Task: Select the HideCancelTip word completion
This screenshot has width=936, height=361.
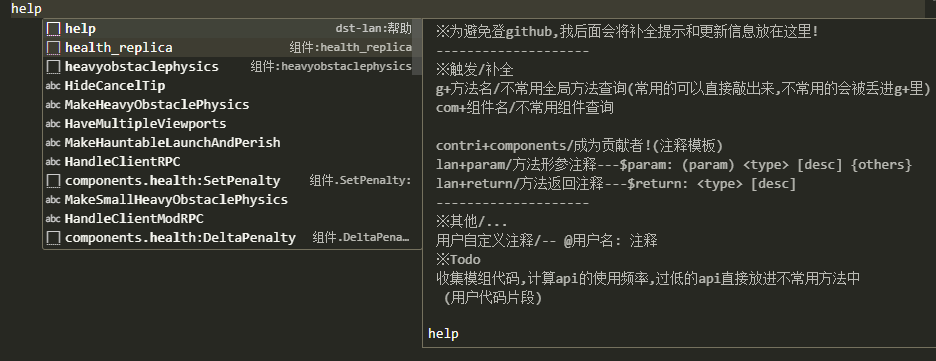Action: (230, 86)
